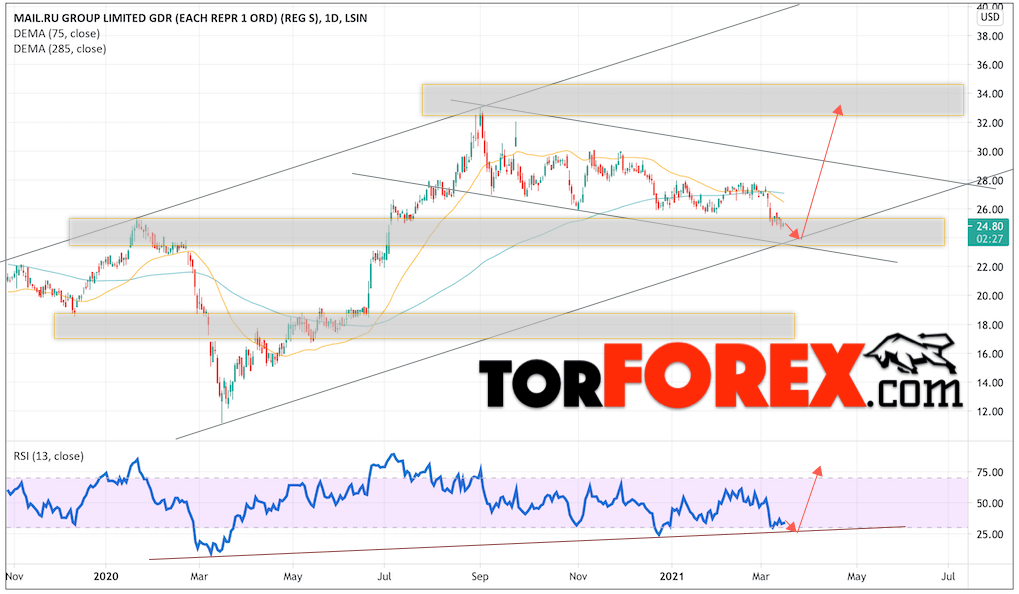
Task: Click the RSI 75.00 scale value
Action: click(x=989, y=472)
